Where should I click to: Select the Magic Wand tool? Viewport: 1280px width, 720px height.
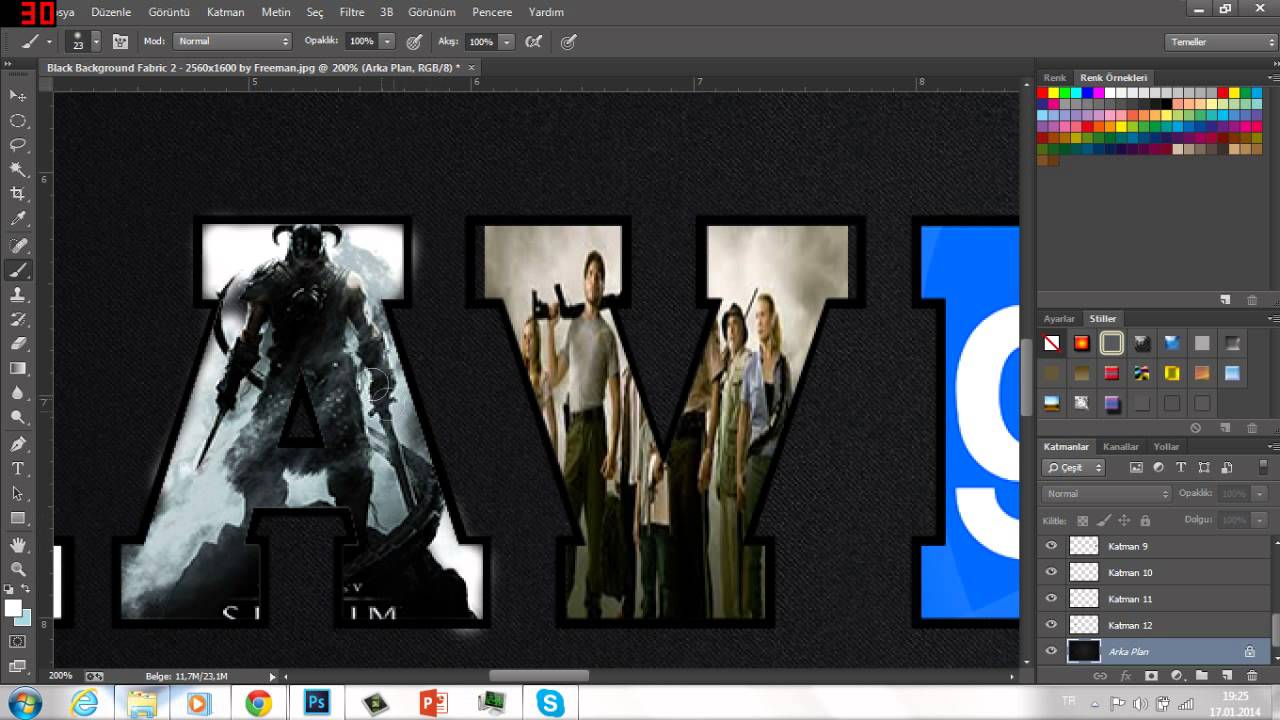coord(18,170)
